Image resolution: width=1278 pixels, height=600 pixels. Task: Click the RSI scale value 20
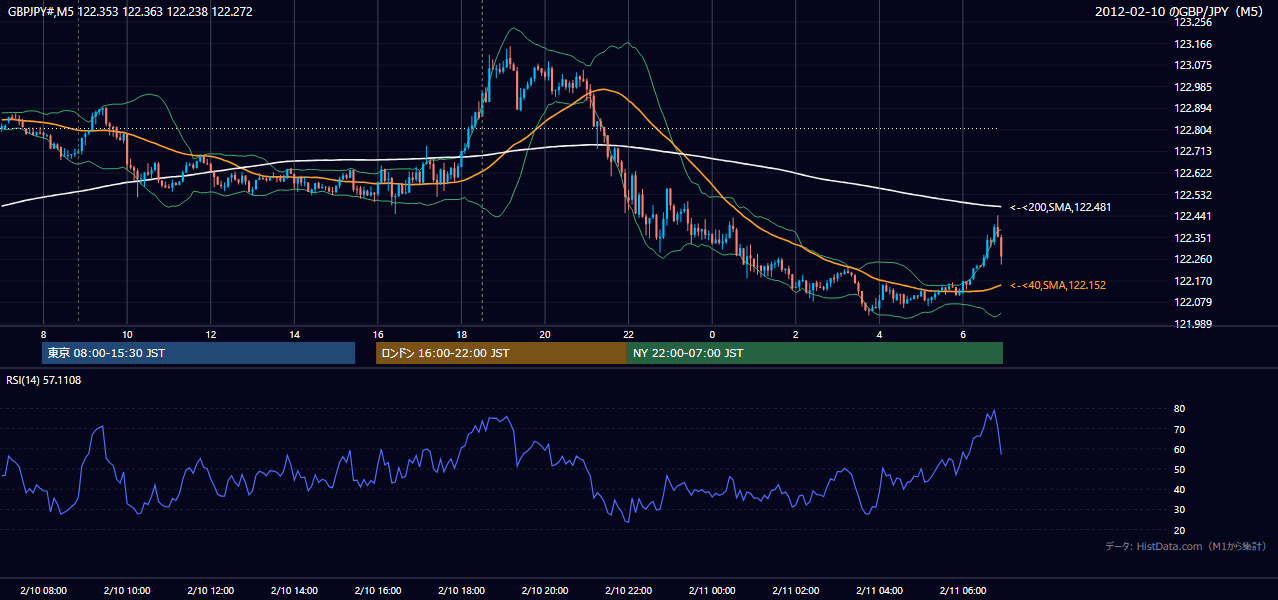click(1180, 530)
